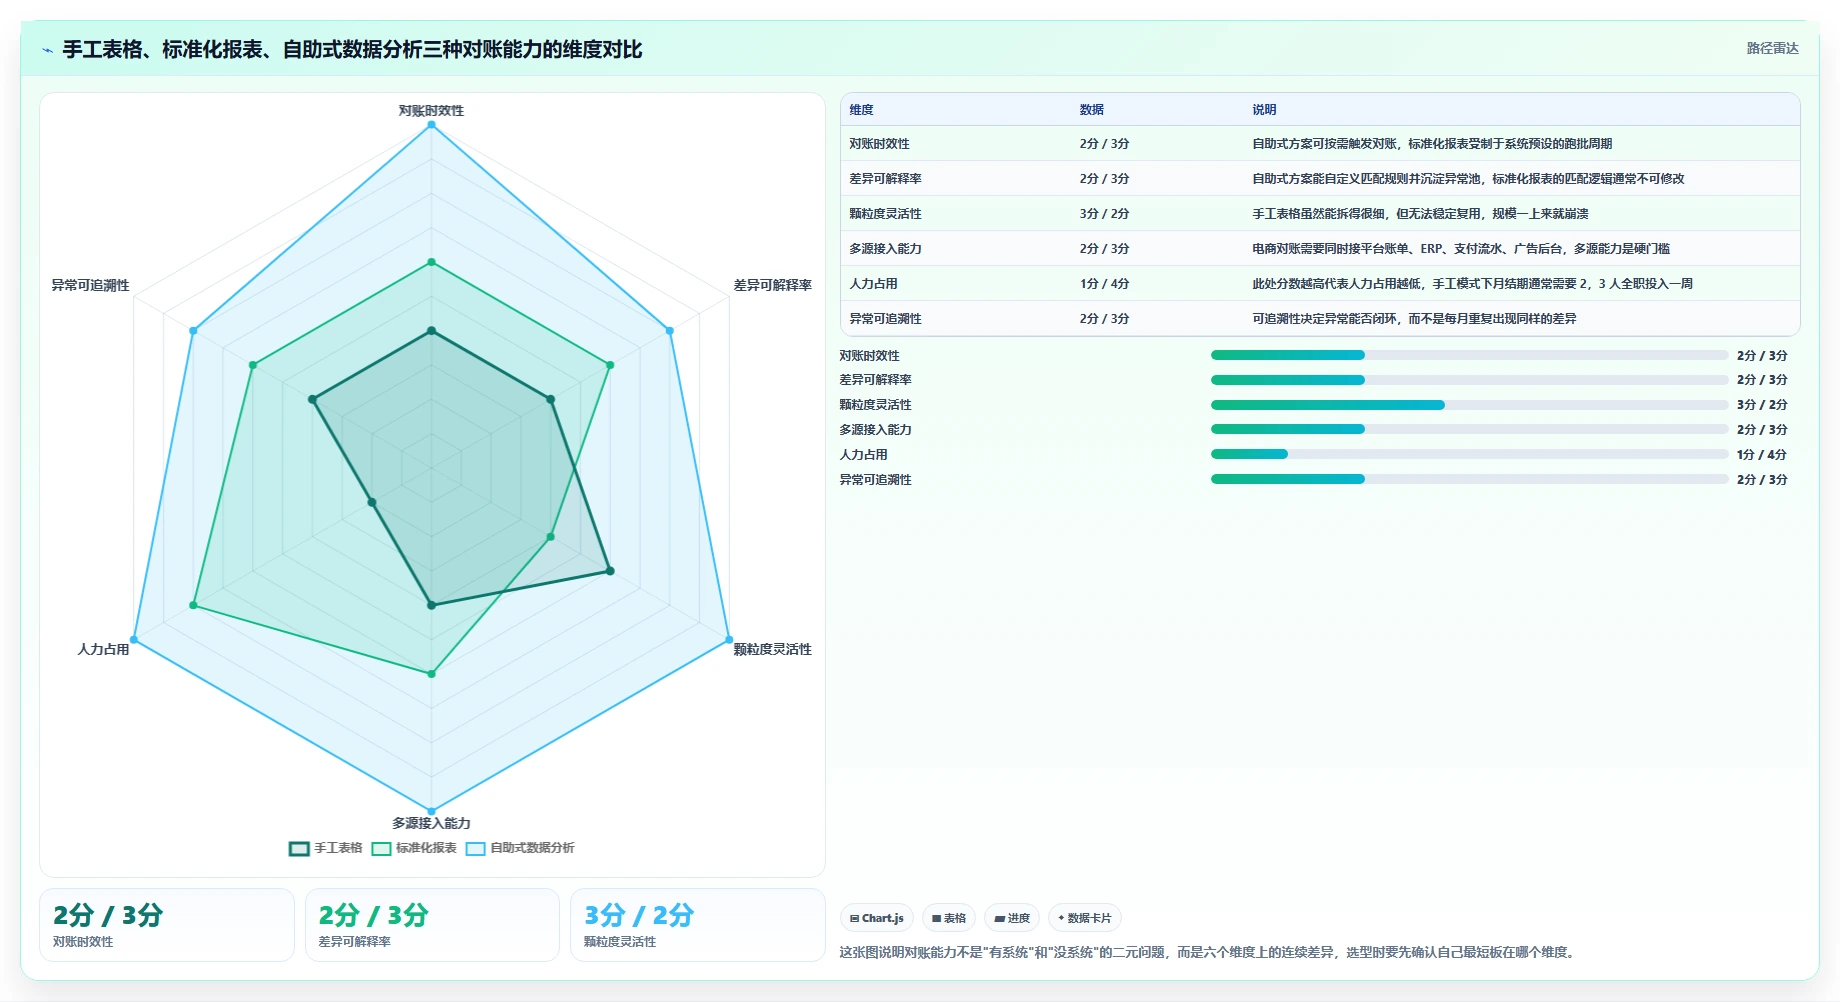Click the 差异可解释率 progress bar

(x=1469, y=380)
